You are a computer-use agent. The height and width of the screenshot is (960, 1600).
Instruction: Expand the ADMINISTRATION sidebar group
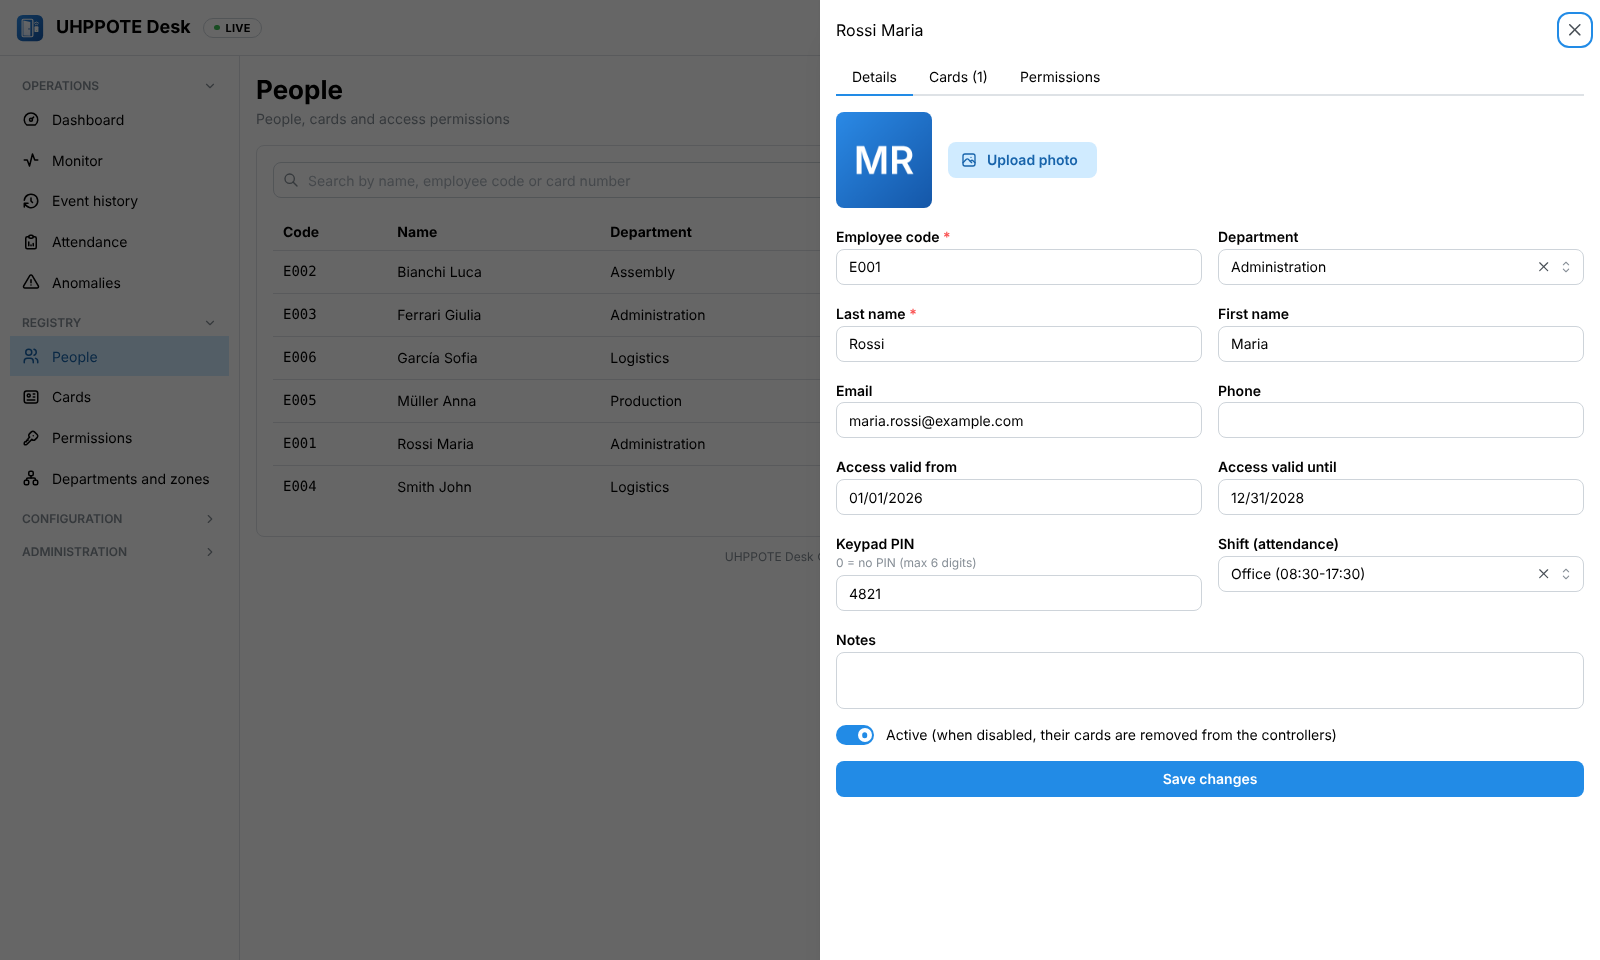pyautogui.click(x=119, y=552)
